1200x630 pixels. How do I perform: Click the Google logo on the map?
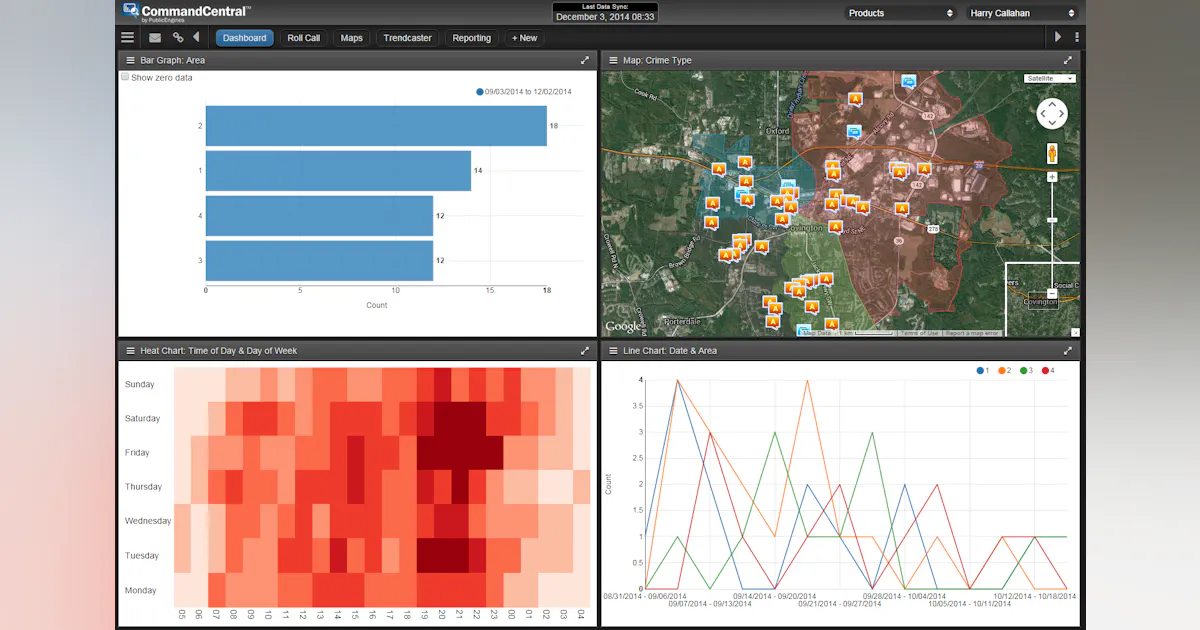[x=623, y=326]
